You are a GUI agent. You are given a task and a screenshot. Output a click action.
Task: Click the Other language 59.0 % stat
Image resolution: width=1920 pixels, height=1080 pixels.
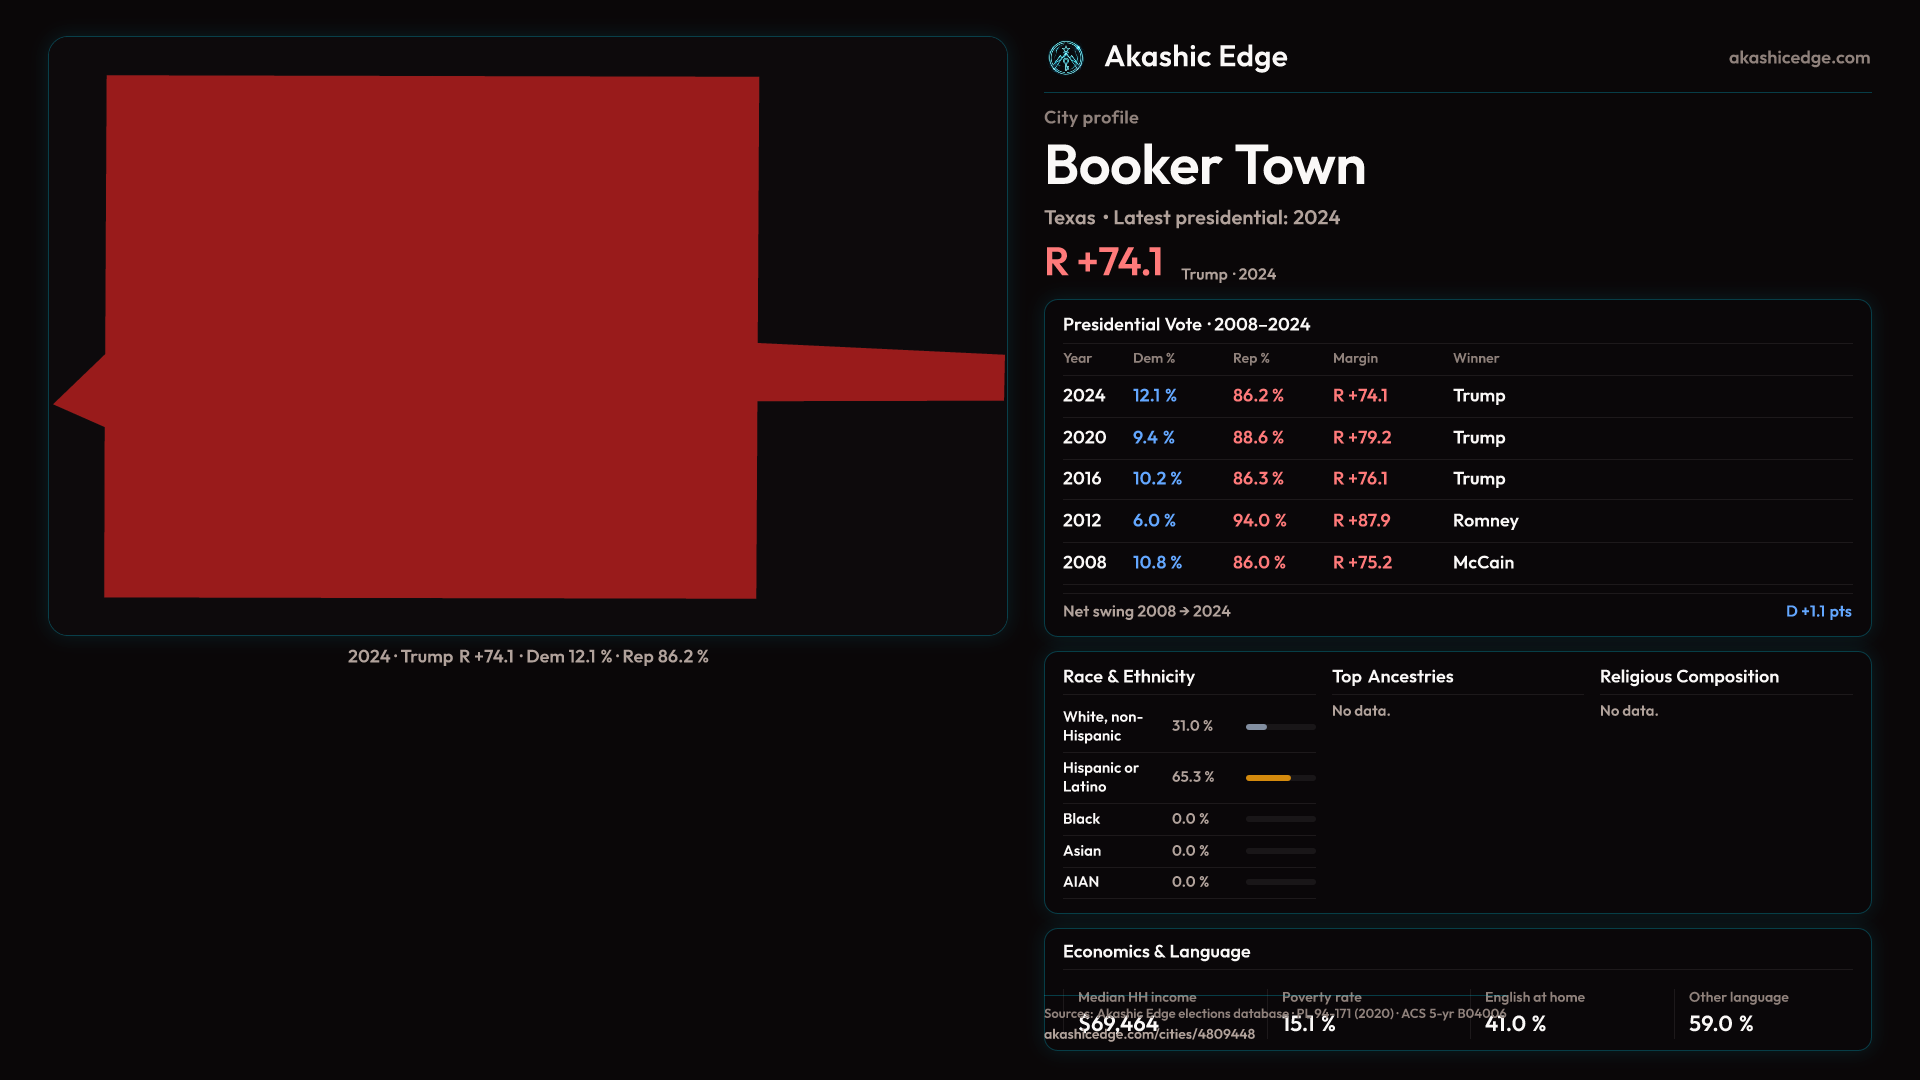pos(1720,1024)
